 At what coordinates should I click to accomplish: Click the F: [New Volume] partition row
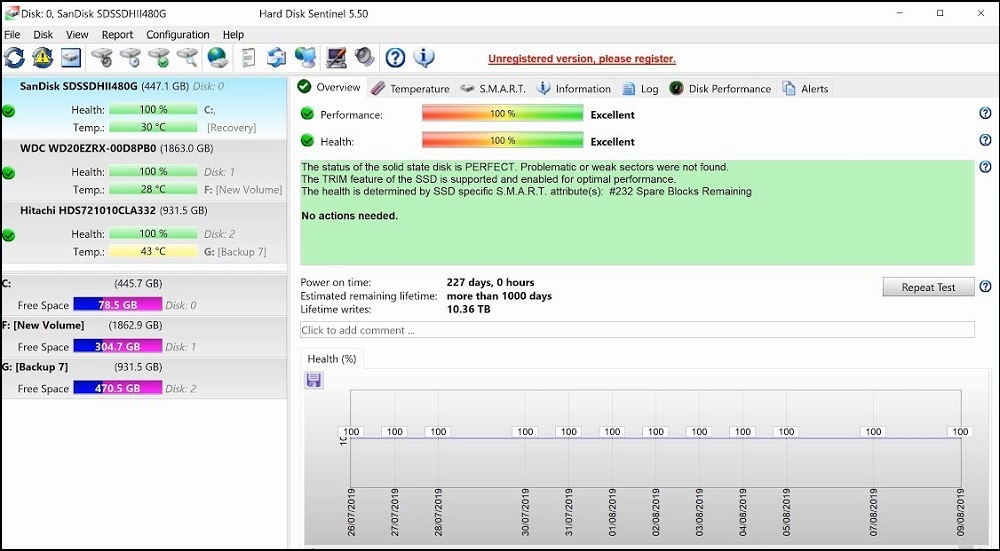click(x=144, y=336)
